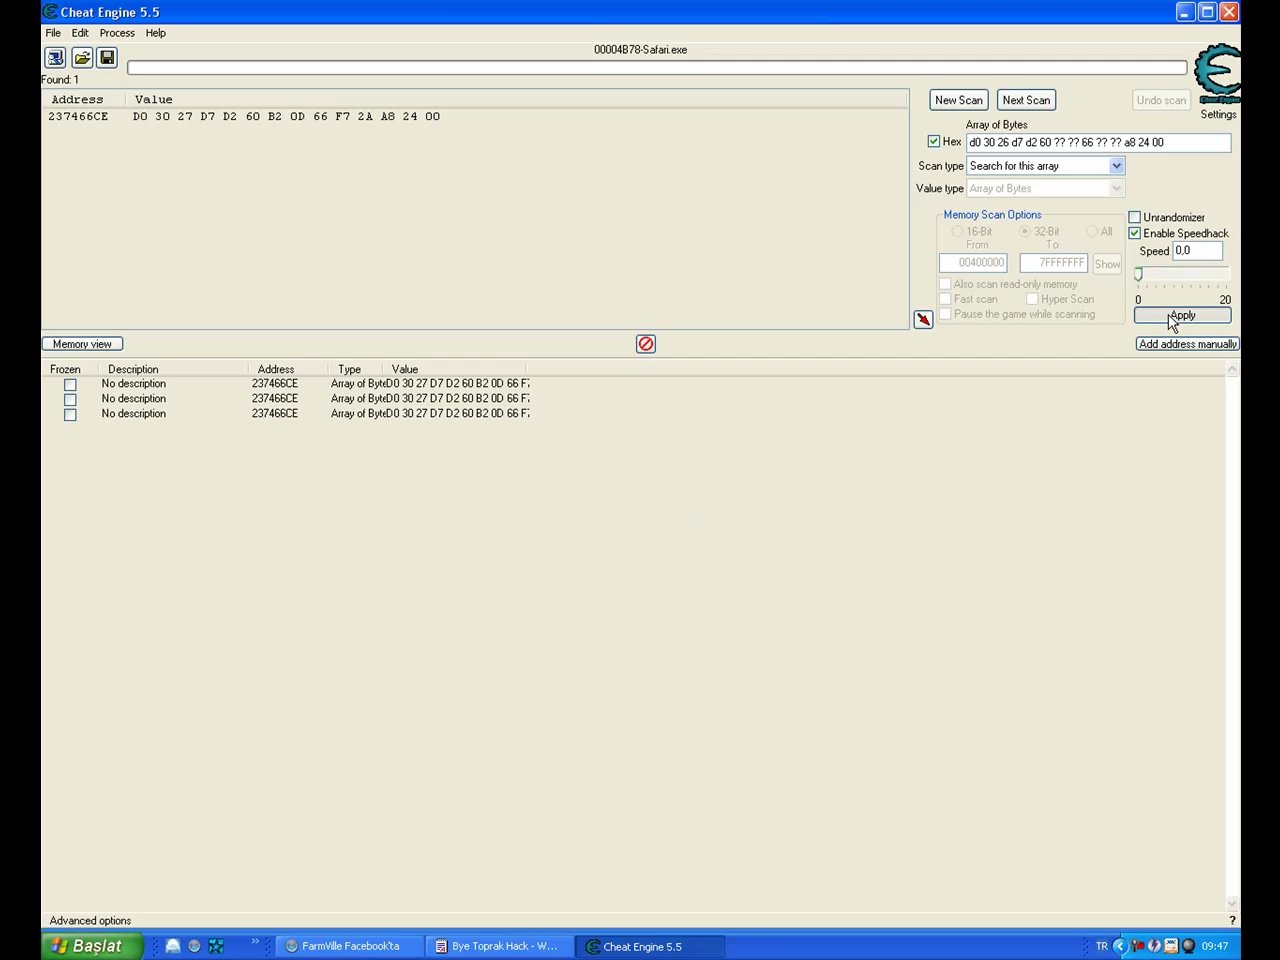Select the first No description row
Screen dimensions: 1280x960
tap(134, 384)
